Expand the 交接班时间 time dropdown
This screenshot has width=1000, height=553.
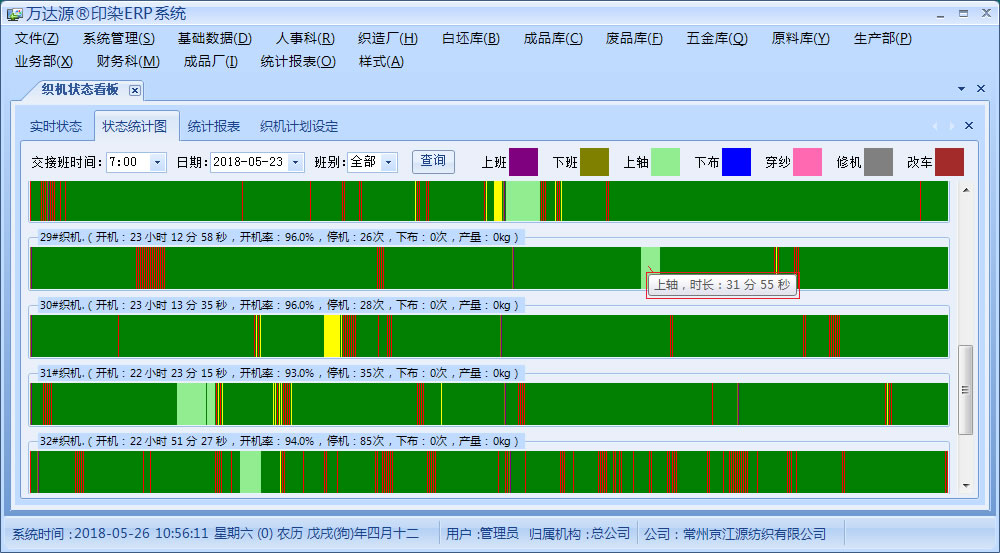click(157, 162)
